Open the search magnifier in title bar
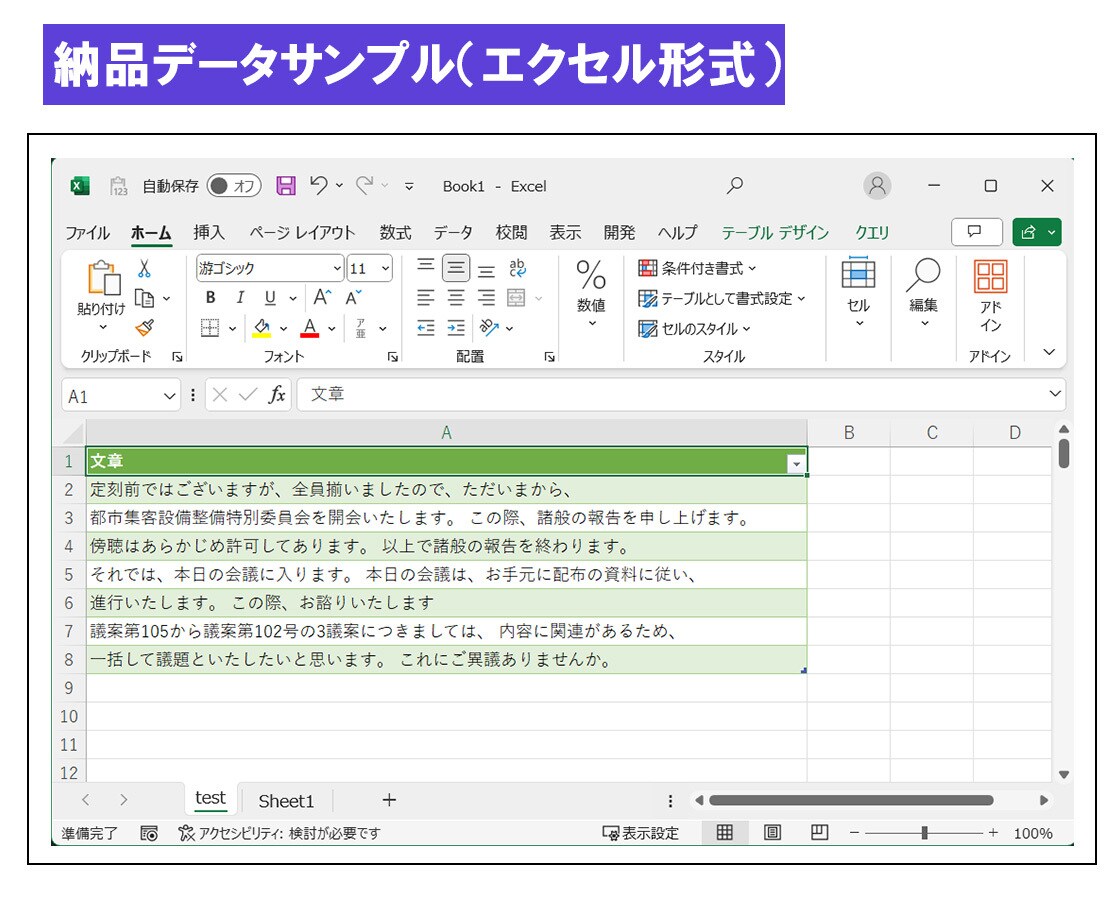 coord(734,186)
